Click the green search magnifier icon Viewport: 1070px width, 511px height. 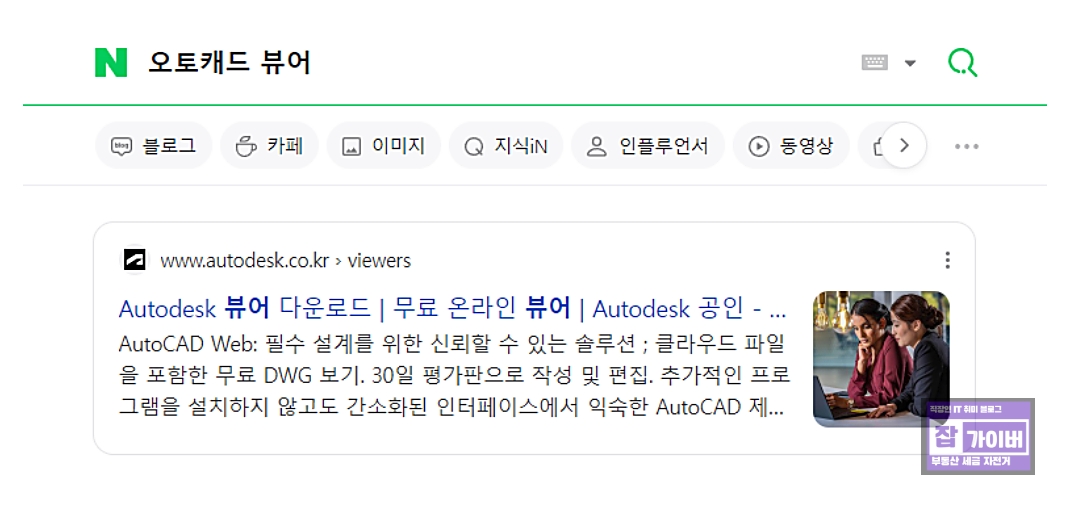(x=962, y=63)
